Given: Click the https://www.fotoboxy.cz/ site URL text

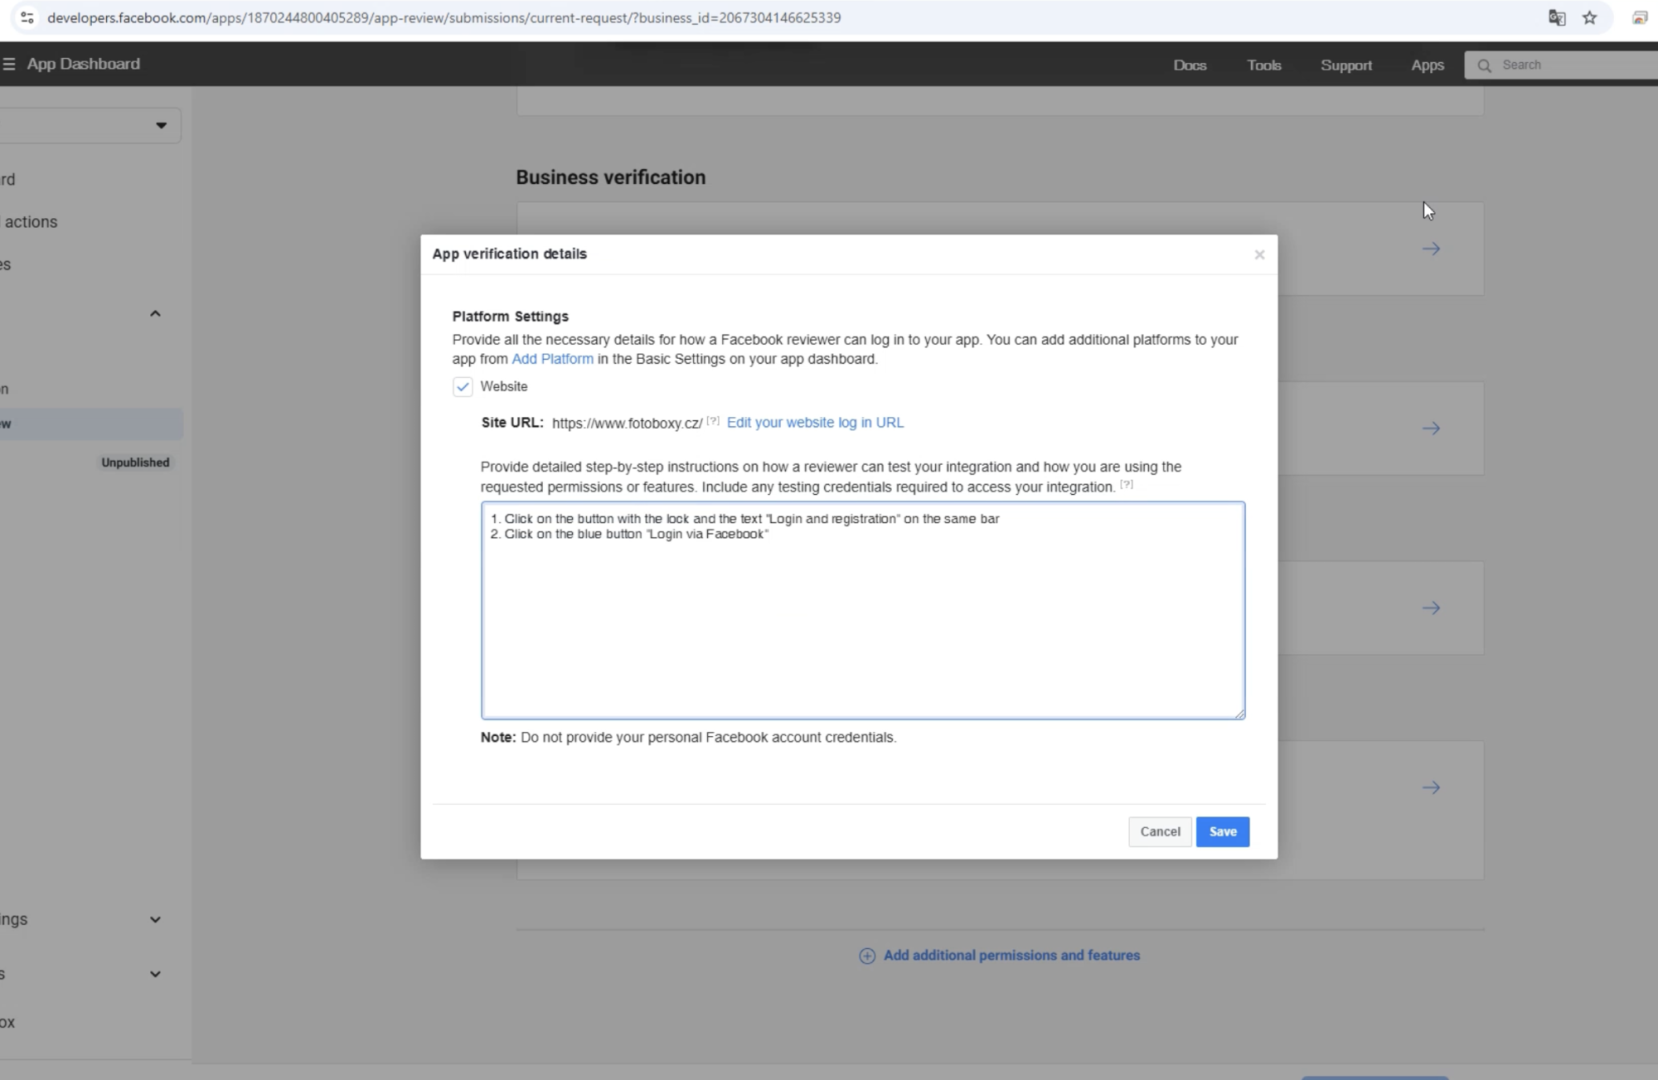Looking at the screenshot, I should click(627, 423).
